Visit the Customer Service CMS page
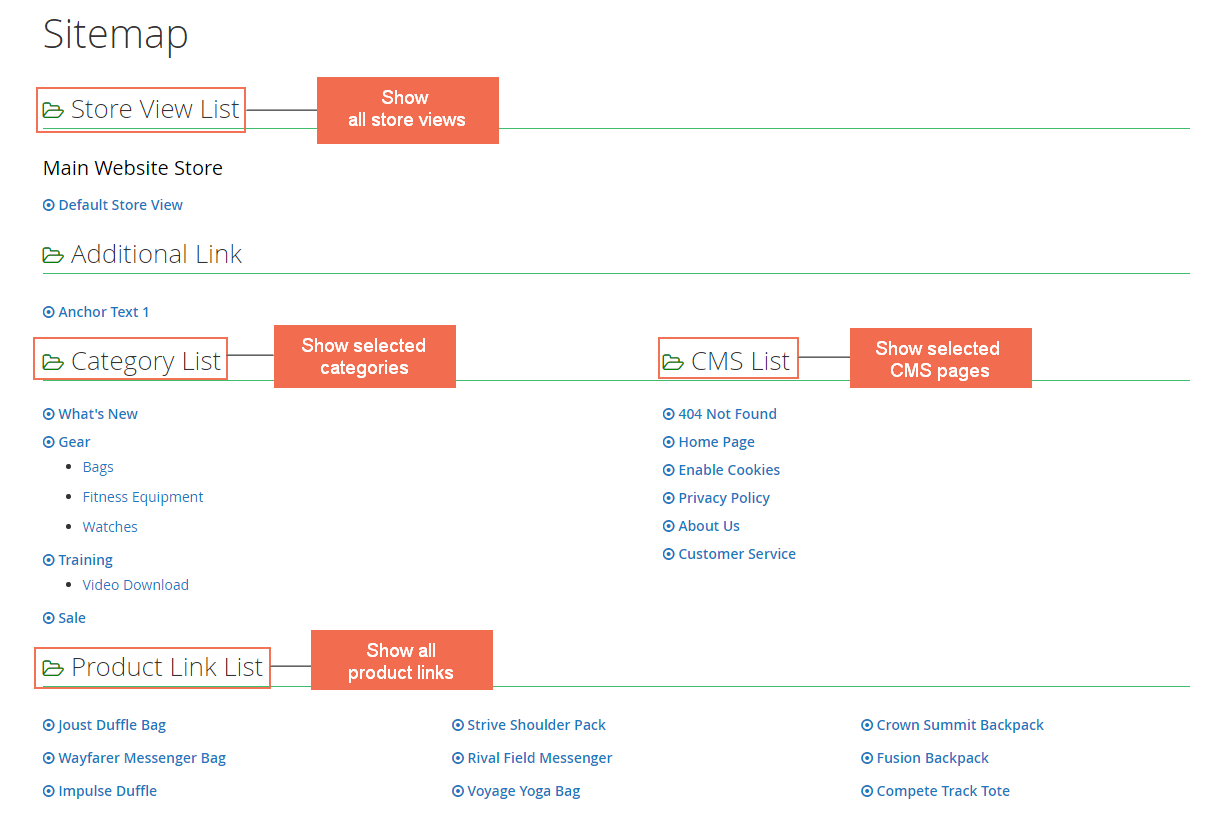This screenshot has height=814, width=1205. [737, 554]
